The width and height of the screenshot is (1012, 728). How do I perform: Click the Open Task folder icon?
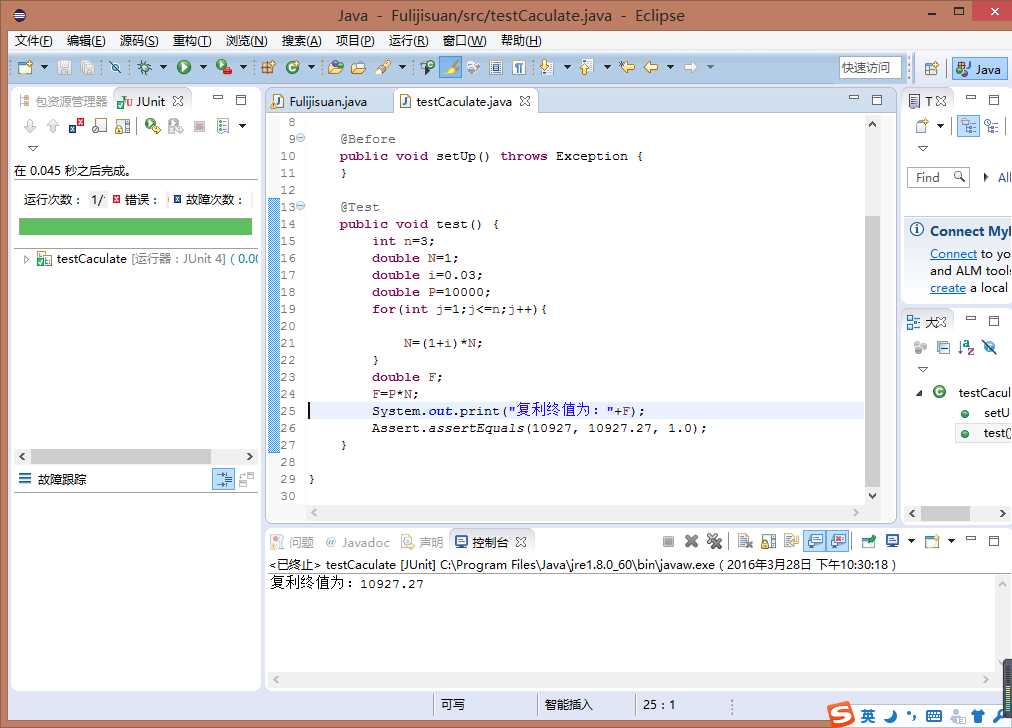(358, 67)
